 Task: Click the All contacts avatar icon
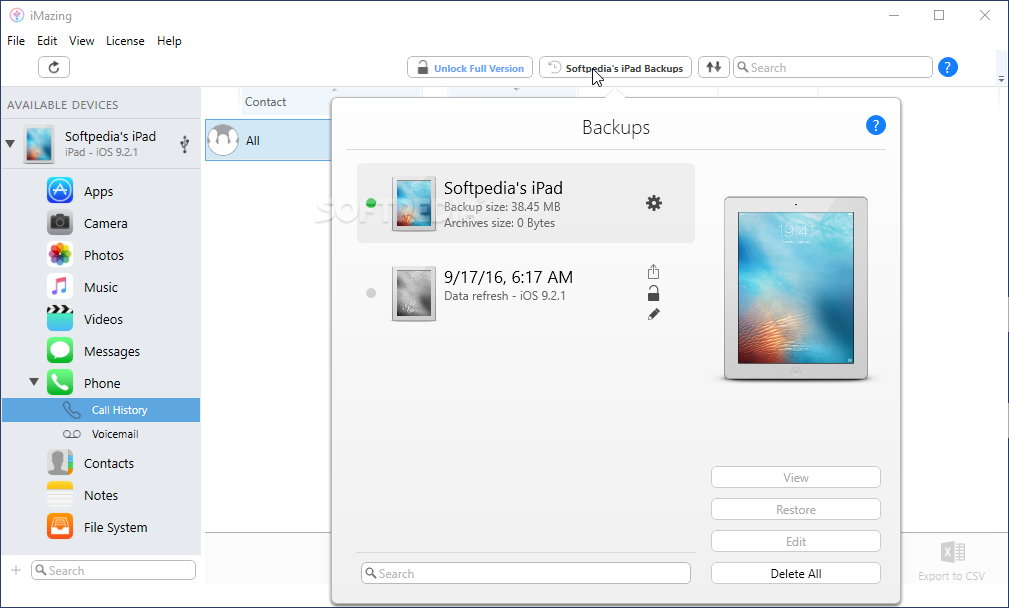pos(223,140)
